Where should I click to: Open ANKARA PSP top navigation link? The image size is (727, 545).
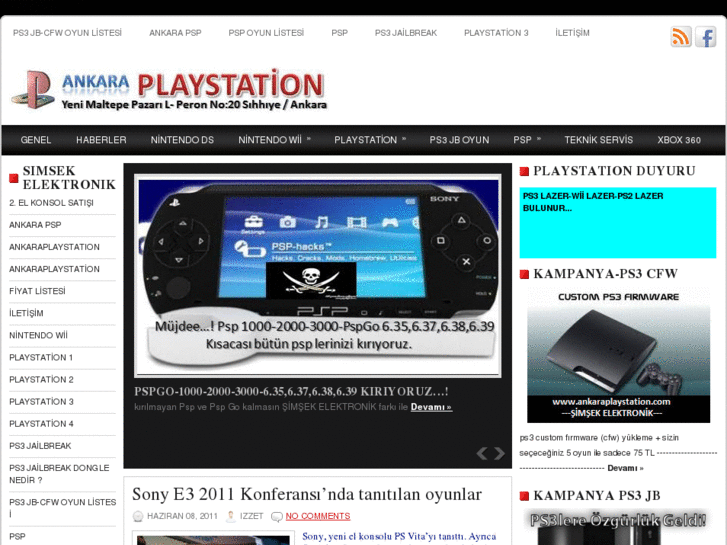(175, 33)
